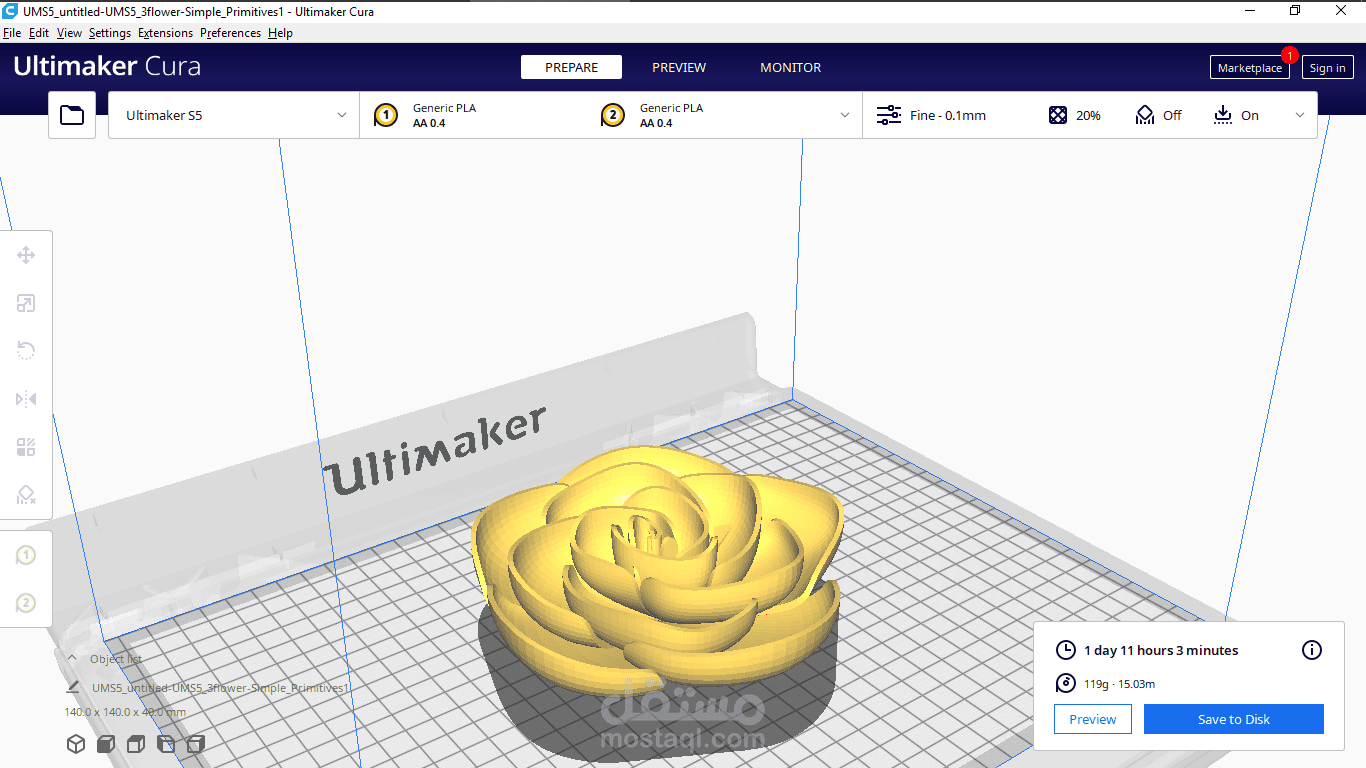The height and width of the screenshot is (768, 1366).
Task: Click the Fine - 0.1mm profile text
Action: coord(948,115)
